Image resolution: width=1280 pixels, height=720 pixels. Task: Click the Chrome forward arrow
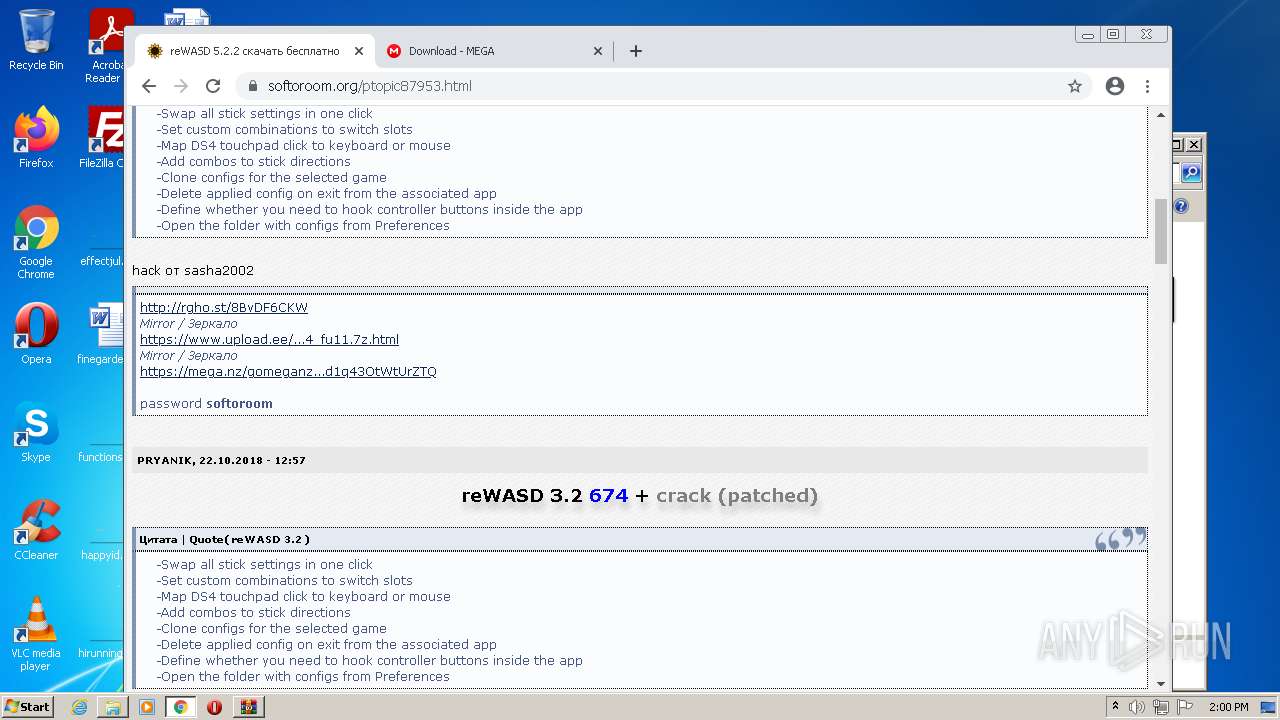click(181, 86)
